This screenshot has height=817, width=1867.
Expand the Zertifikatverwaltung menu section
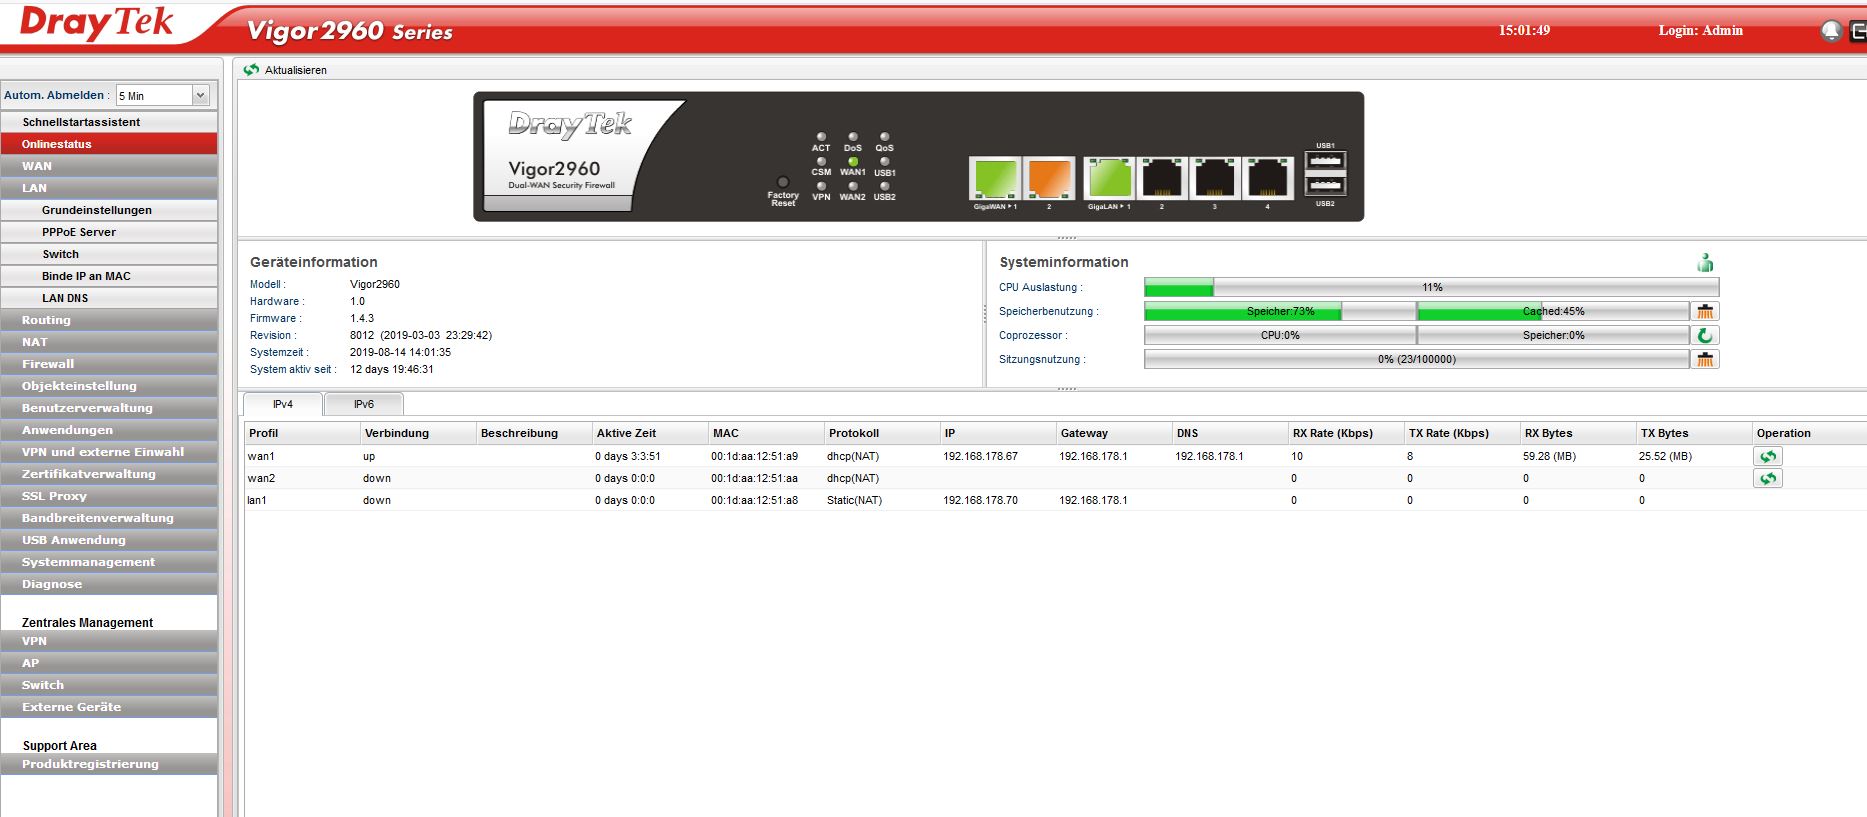pyautogui.click(x=109, y=474)
